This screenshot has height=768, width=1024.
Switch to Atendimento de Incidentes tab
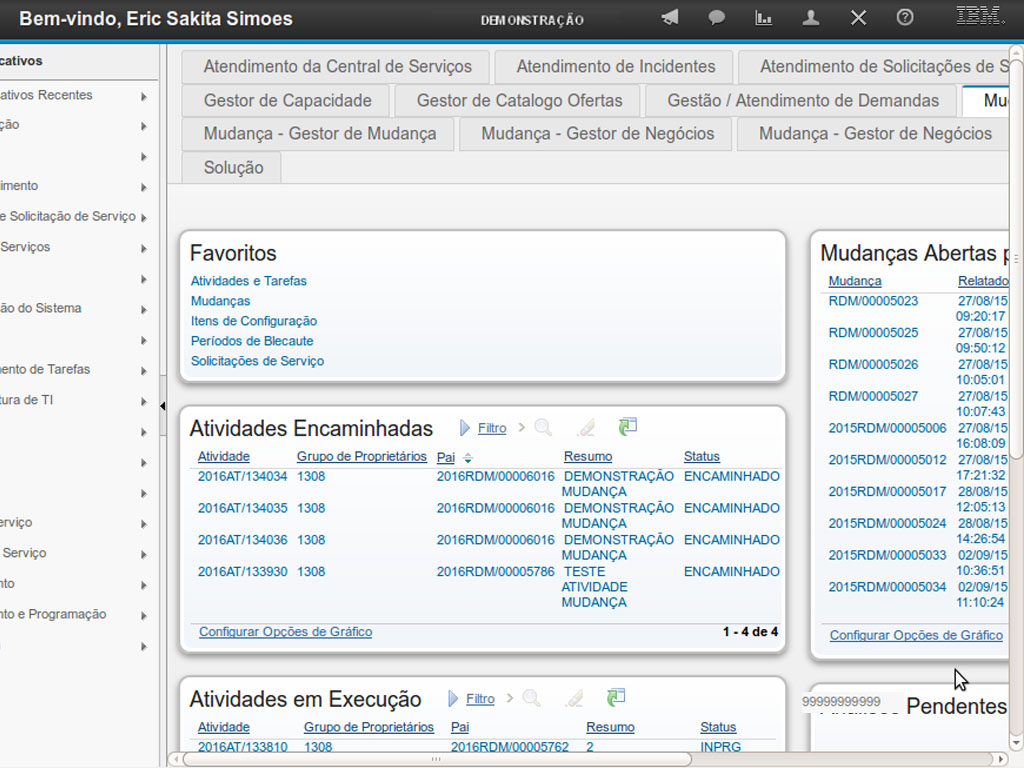coord(615,67)
